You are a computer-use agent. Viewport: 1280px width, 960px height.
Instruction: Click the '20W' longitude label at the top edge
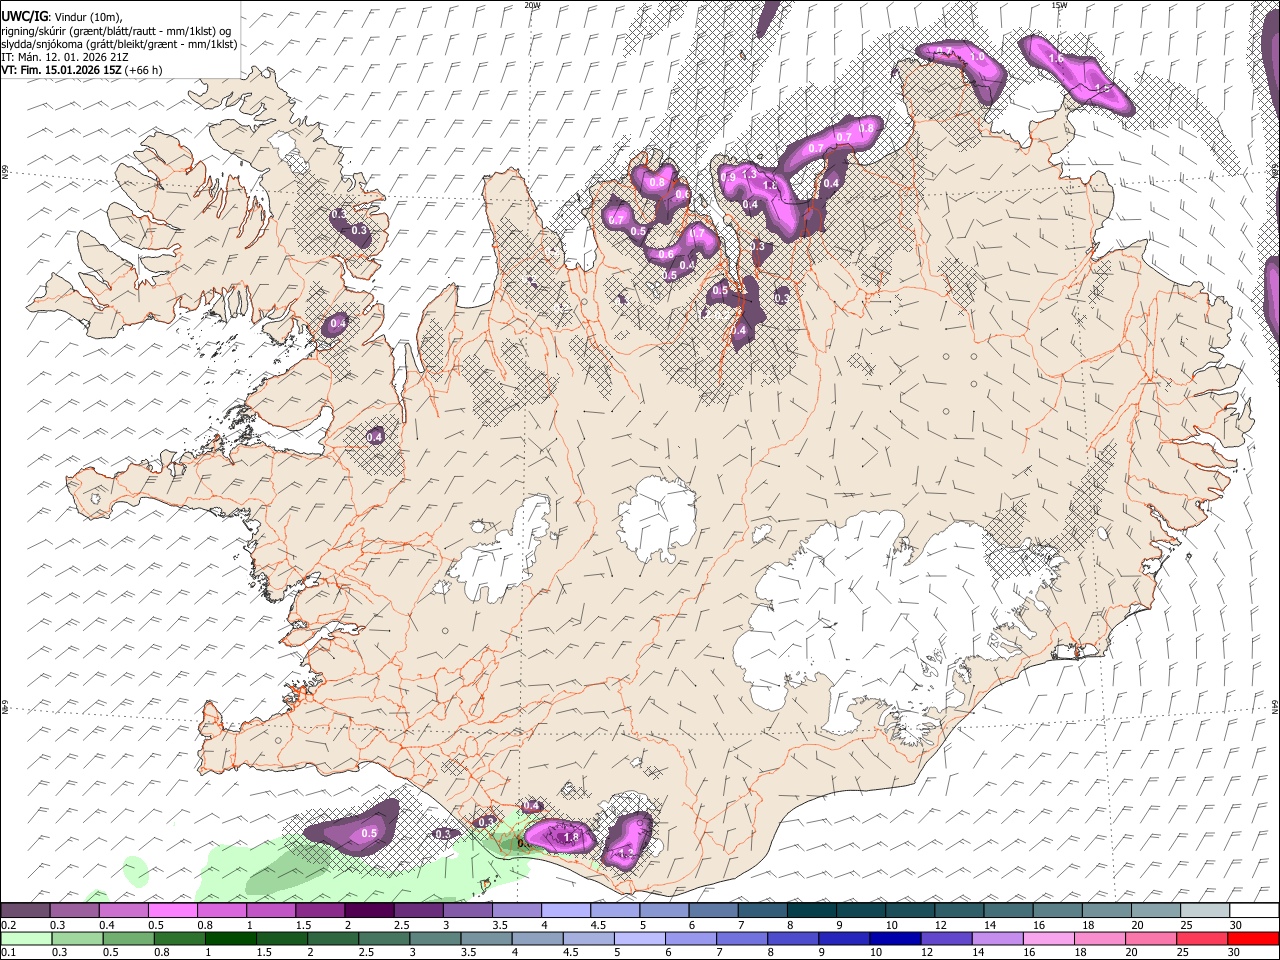coord(532,5)
